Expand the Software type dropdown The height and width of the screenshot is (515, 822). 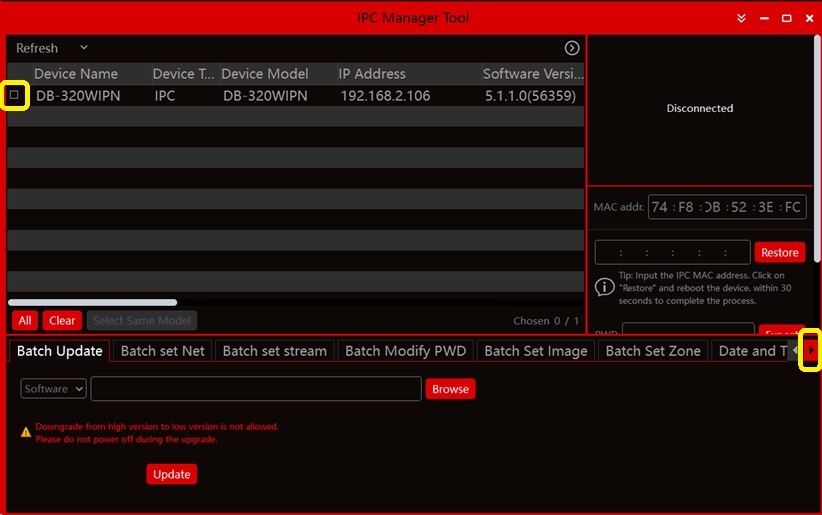pyautogui.click(x=54, y=389)
